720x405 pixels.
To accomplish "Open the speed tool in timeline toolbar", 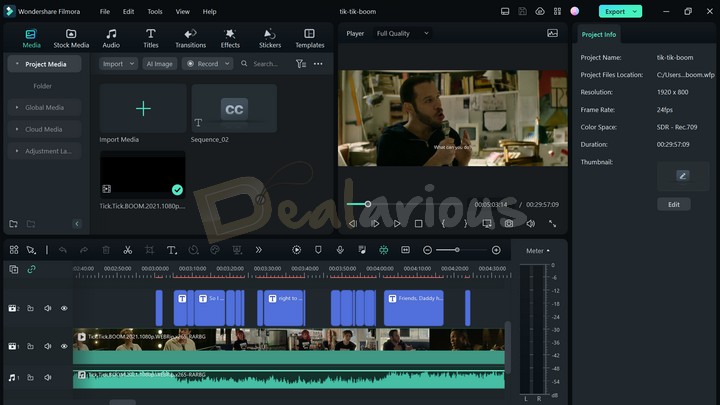I will click(x=193, y=250).
